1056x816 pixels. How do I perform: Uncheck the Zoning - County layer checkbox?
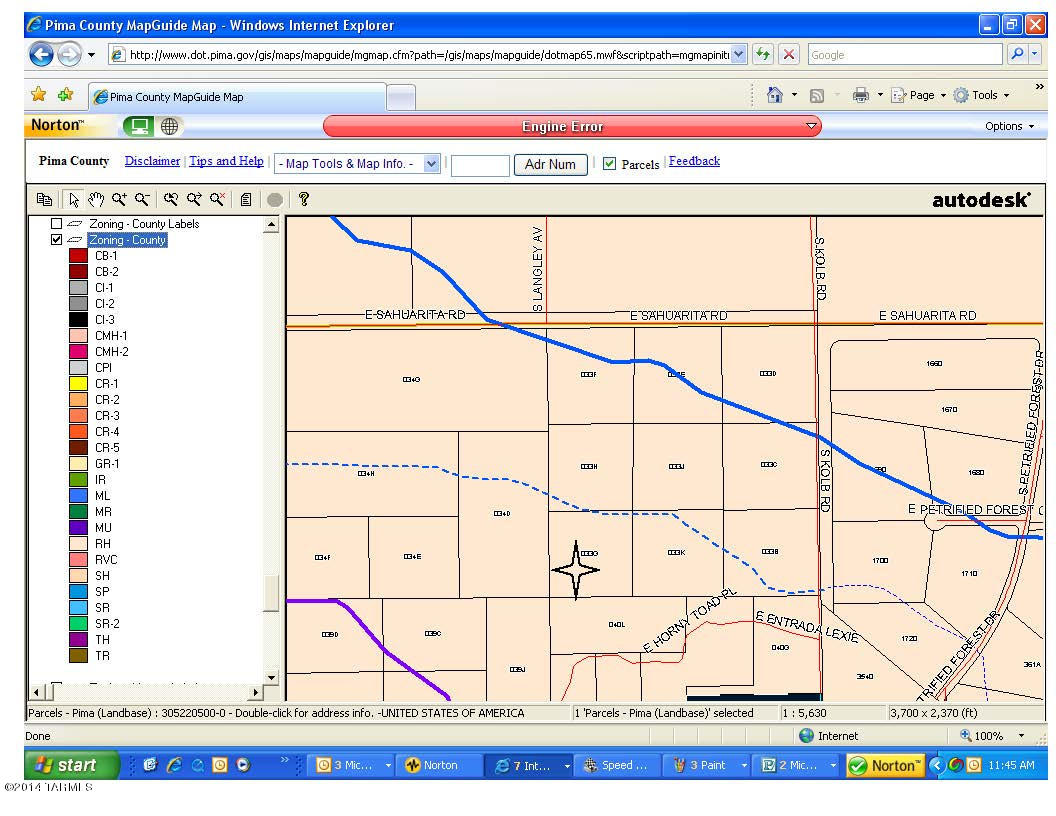(57, 240)
